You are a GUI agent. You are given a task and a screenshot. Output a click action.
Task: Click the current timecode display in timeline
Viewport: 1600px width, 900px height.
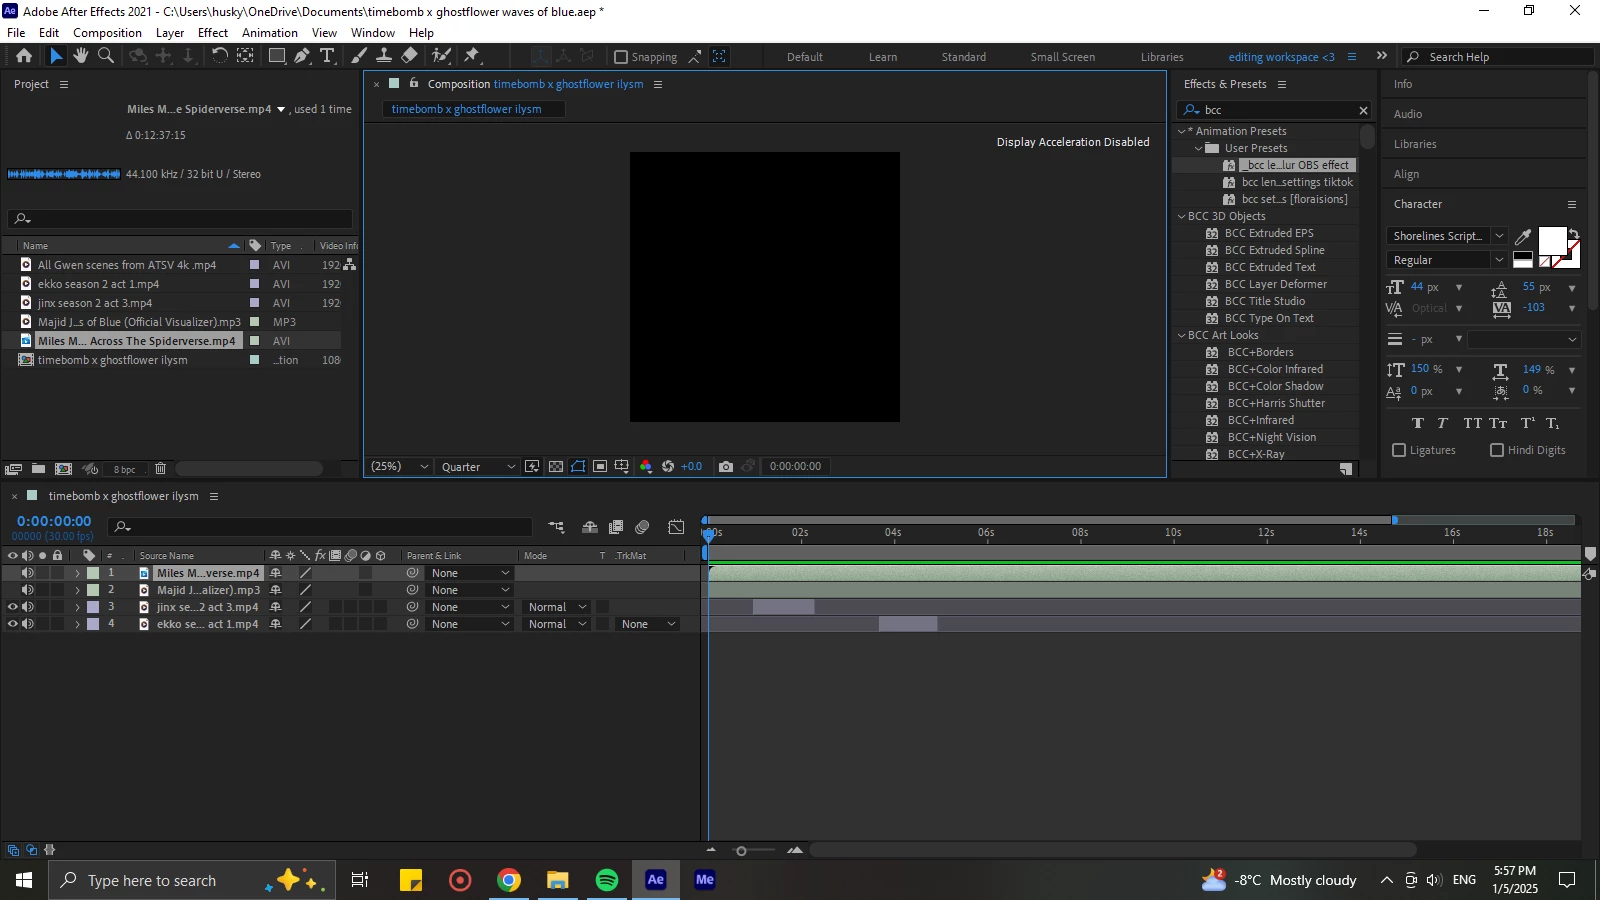click(x=54, y=521)
